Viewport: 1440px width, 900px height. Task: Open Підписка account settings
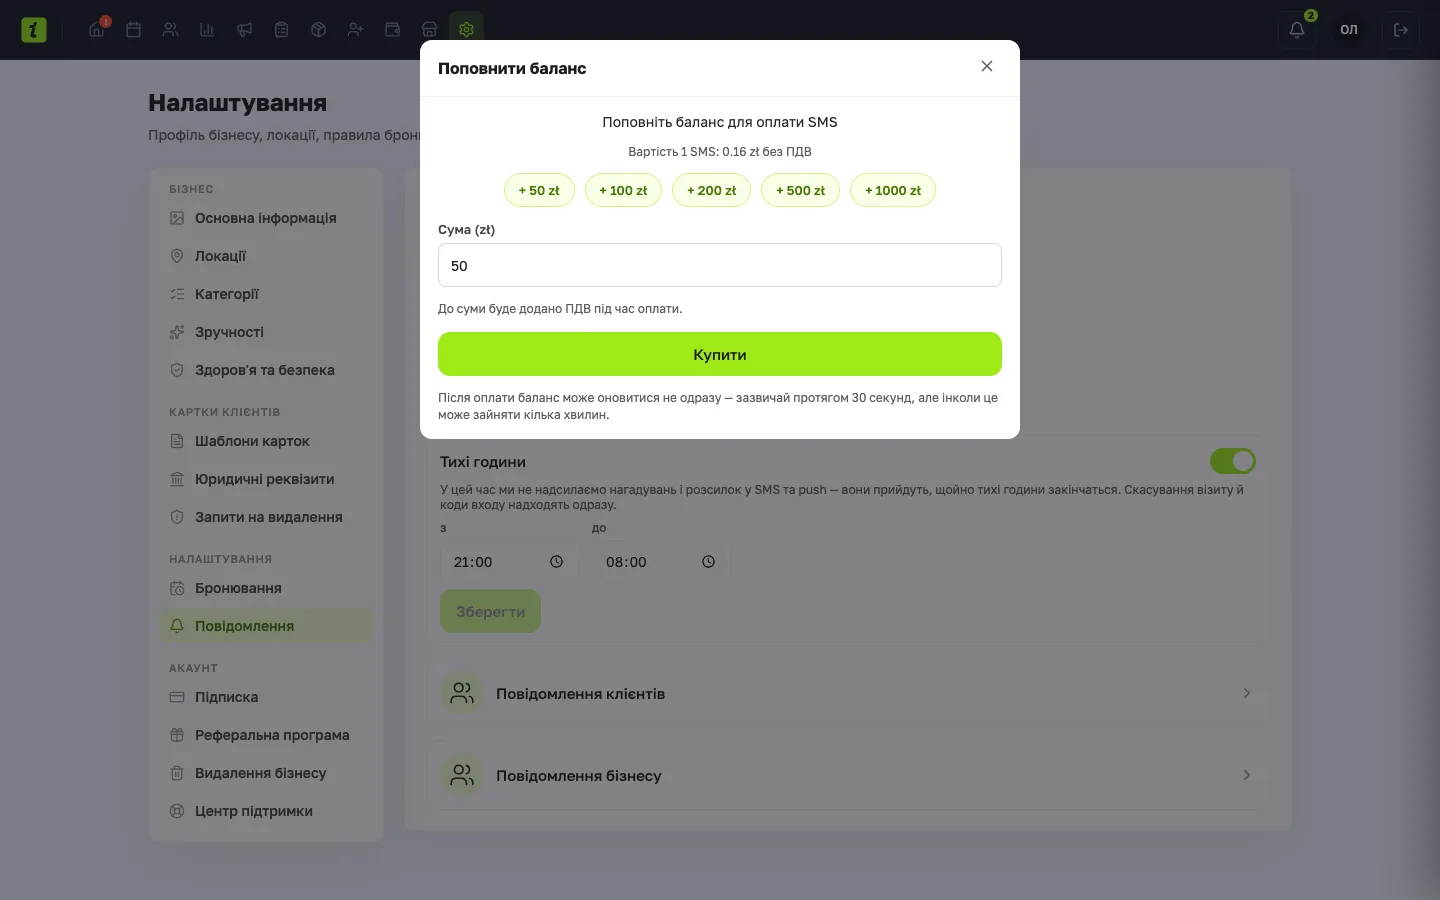pyautogui.click(x=266, y=697)
